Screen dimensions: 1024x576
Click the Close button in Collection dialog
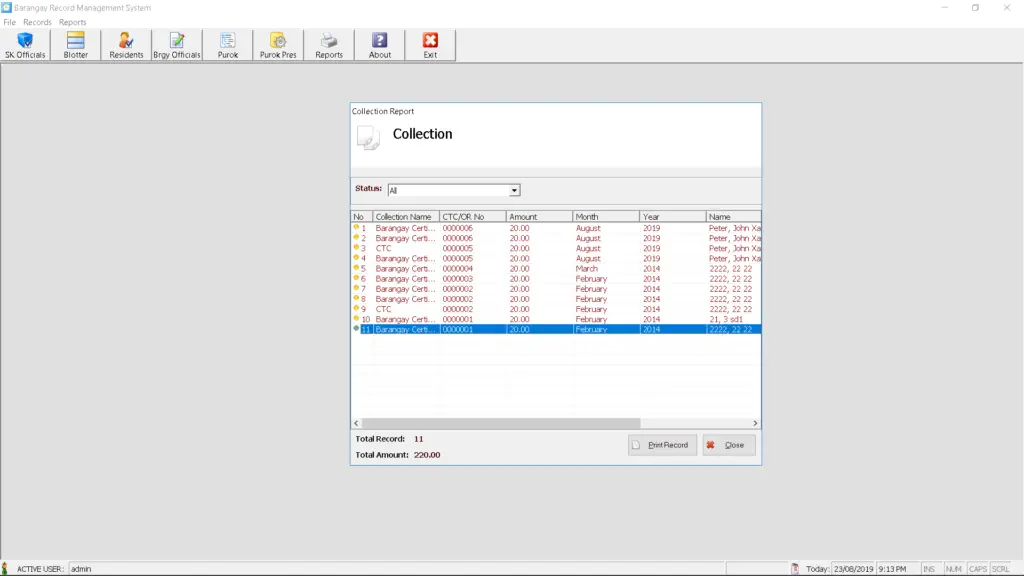click(728, 445)
